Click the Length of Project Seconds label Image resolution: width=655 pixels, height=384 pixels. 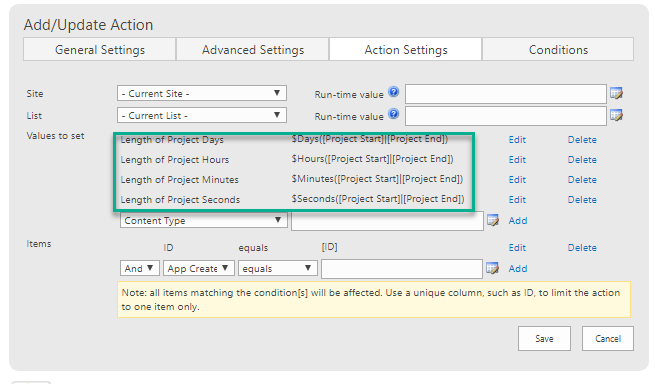(180, 200)
